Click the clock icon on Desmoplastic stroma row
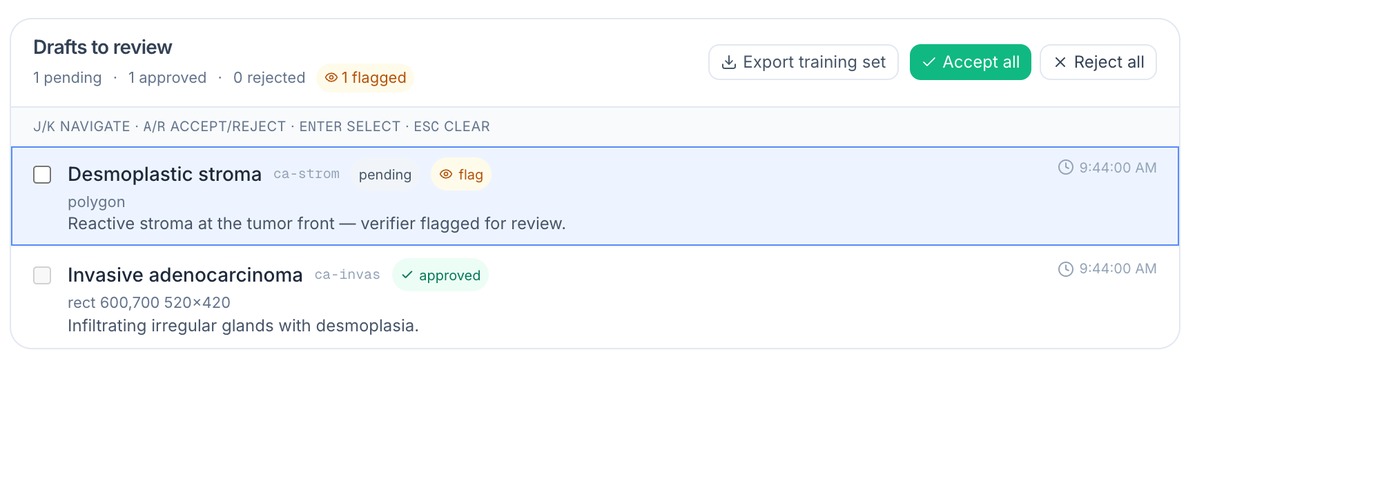The height and width of the screenshot is (497, 1400). point(1066,167)
